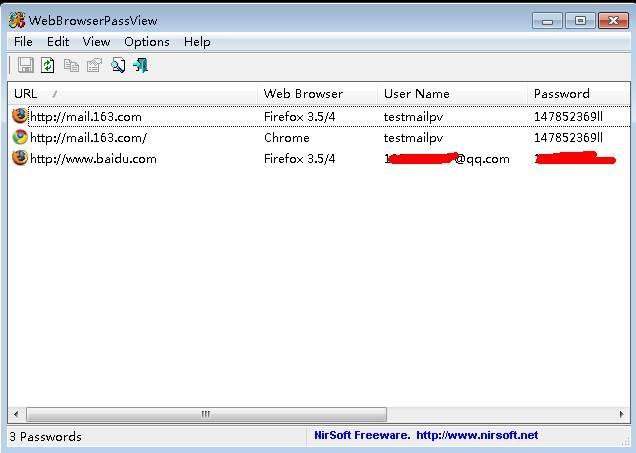Click the scrollbar right arrow
This screenshot has width=636, height=453.
(621, 414)
